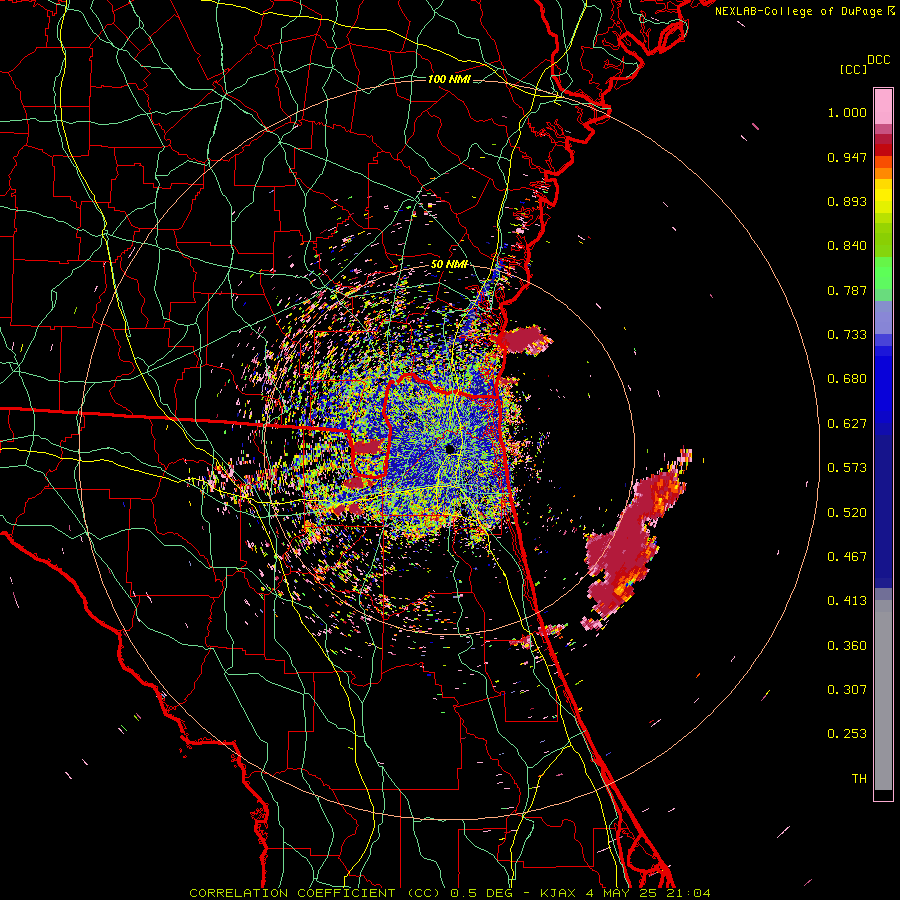Click the crimson echo blob on the northeast coast
The height and width of the screenshot is (900, 900).
[x=525, y=339]
